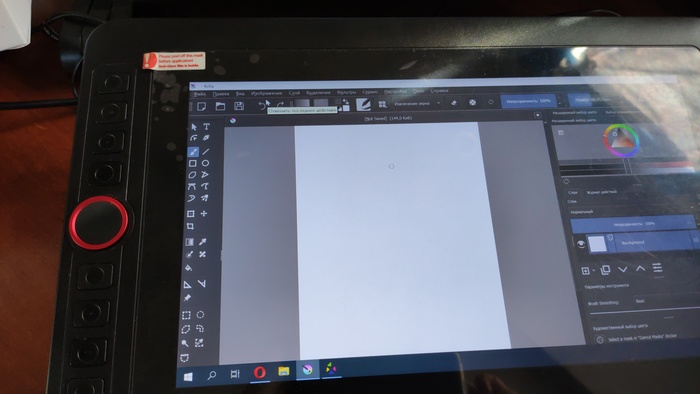Image resolution: width=700 pixels, height=394 pixels.
Task: Switch to the Журнал действий tab
Action: pyautogui.click(x=601, y=192)
